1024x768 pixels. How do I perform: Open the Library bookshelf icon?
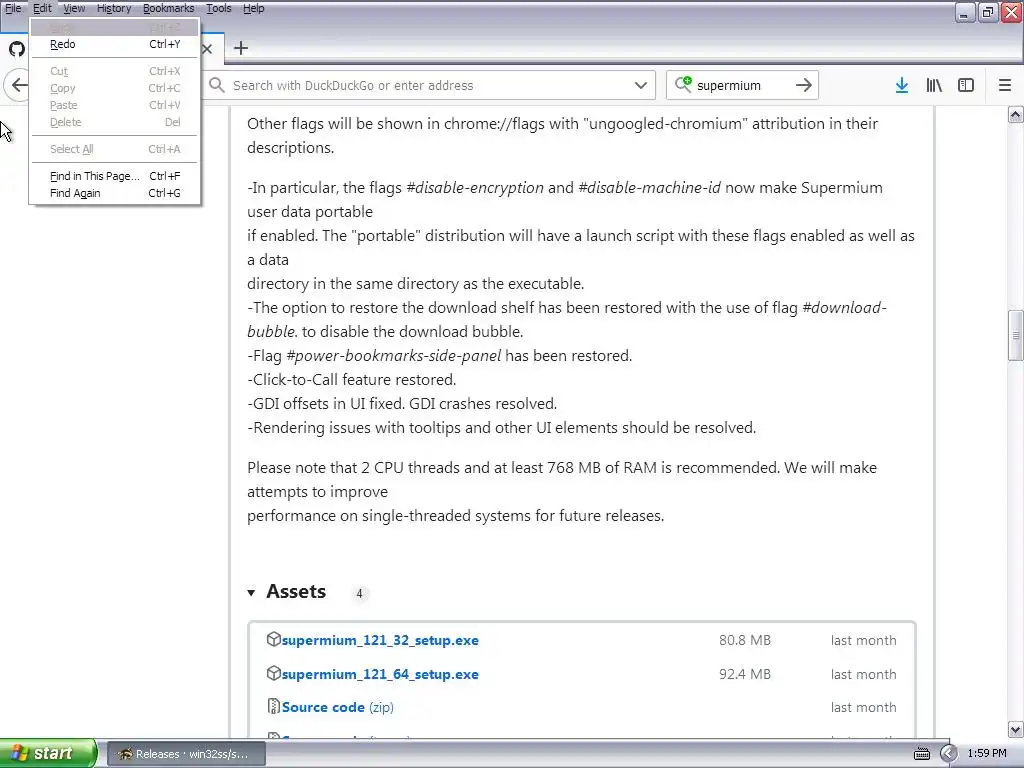934,86
